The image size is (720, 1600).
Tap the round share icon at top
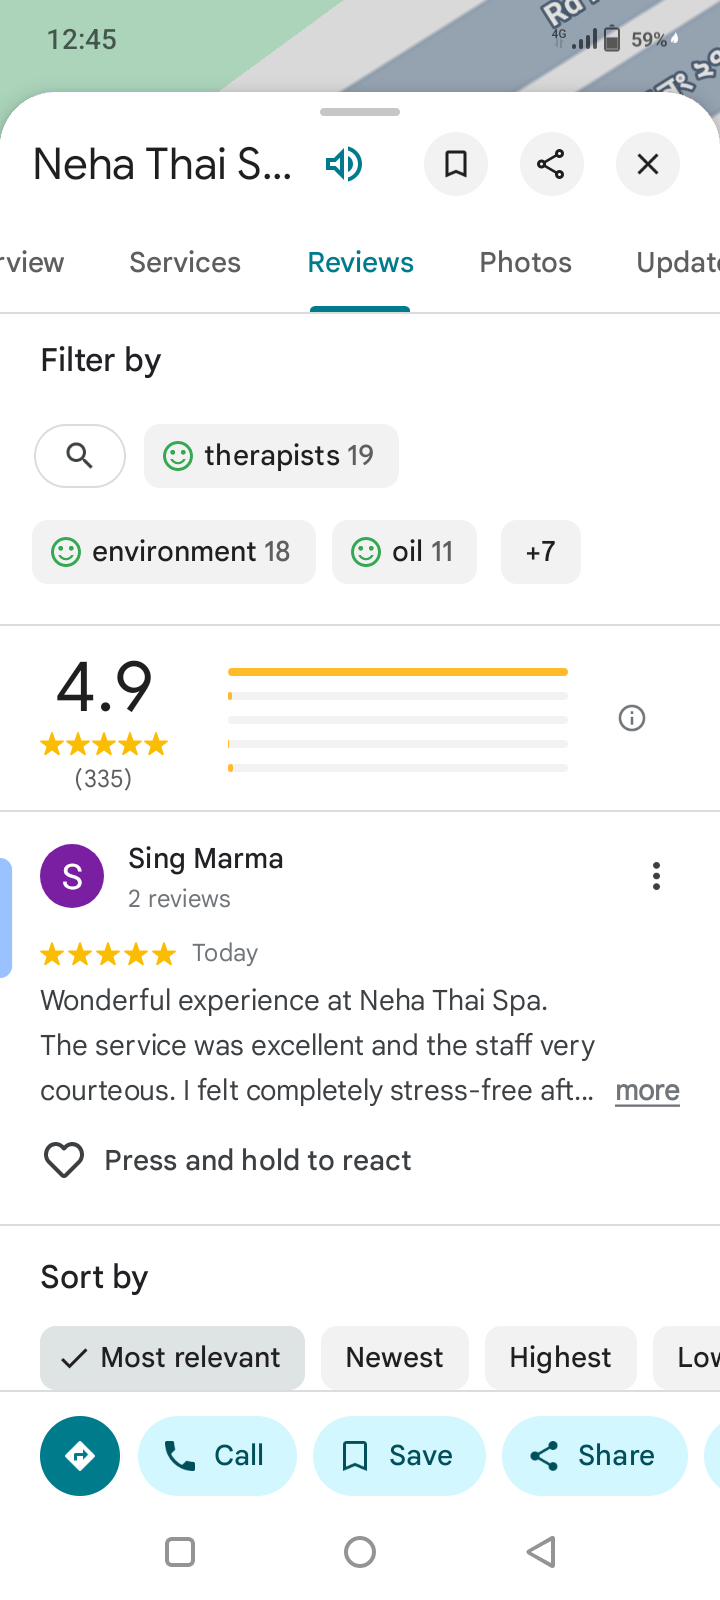point(551,164)
